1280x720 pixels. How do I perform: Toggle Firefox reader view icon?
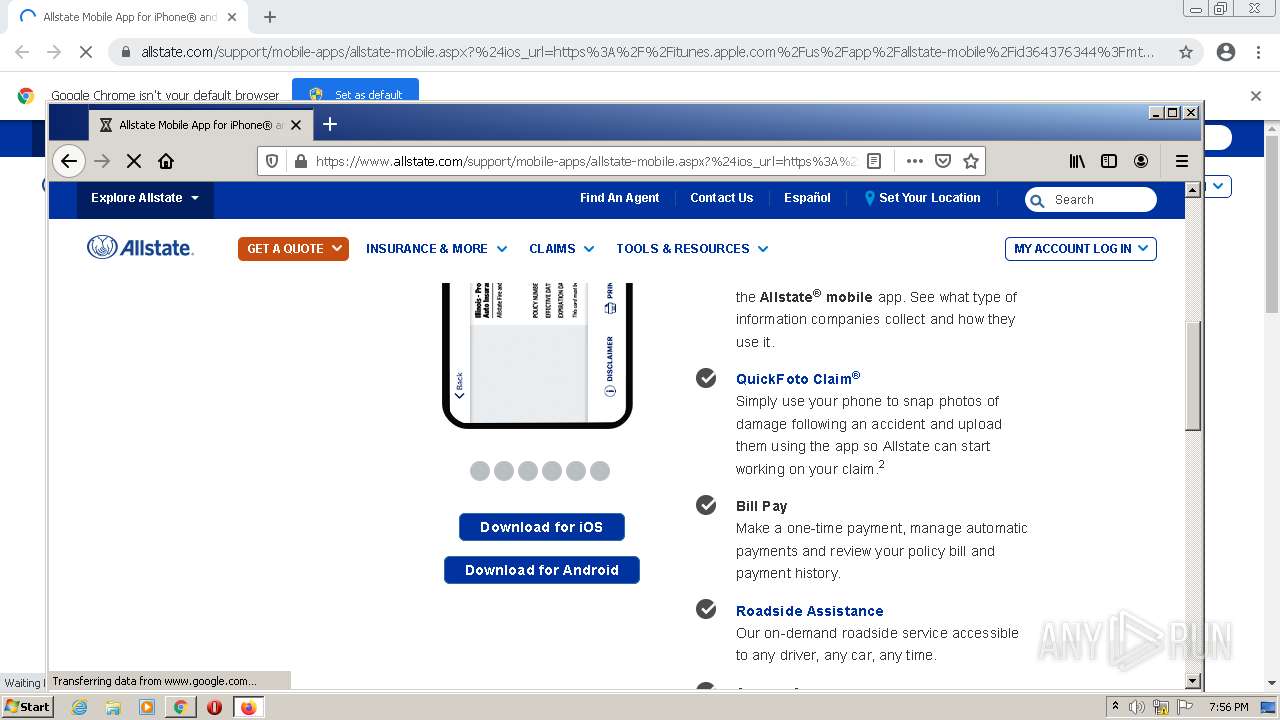pos(874,161)
